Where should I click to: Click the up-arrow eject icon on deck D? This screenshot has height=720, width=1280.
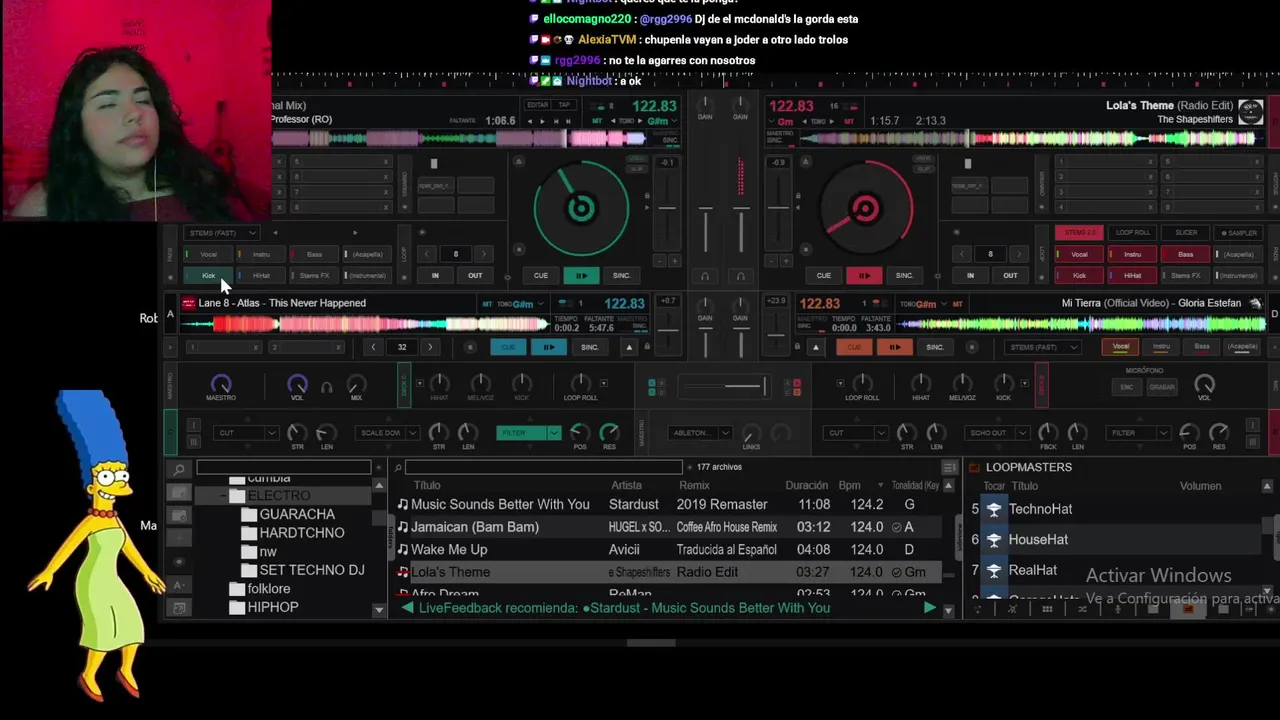coord(815,347)
